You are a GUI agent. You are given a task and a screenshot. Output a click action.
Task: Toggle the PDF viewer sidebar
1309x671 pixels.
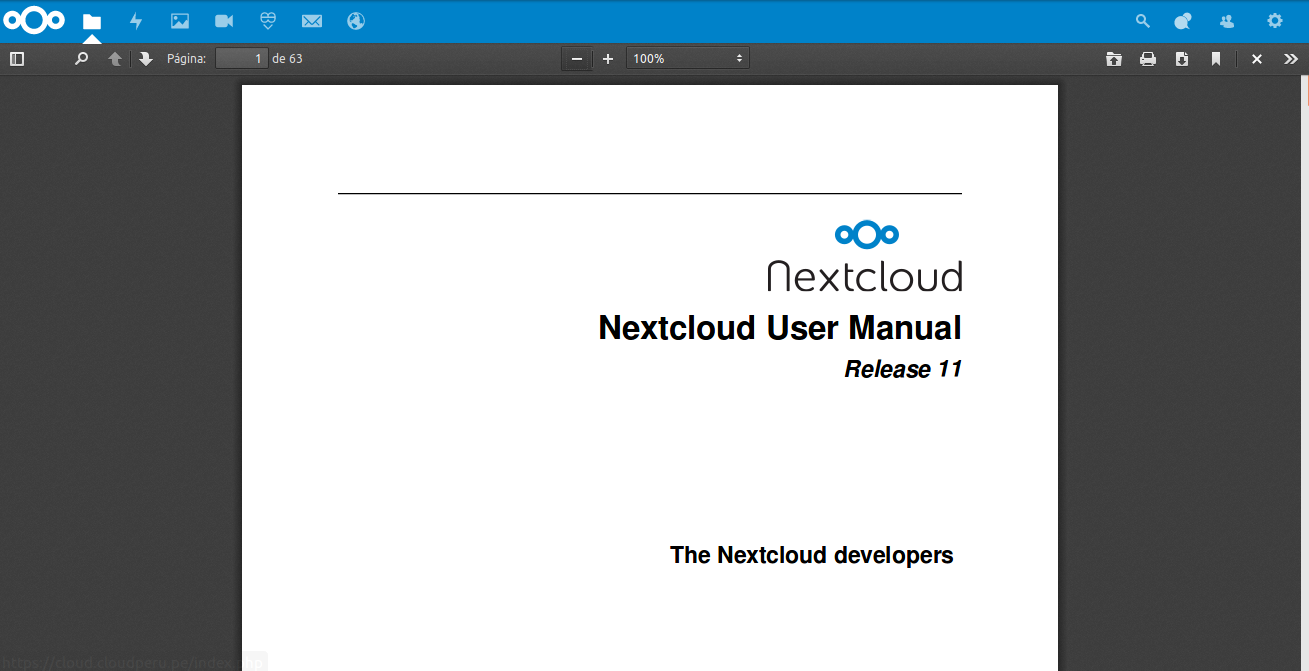click(17, 59)
